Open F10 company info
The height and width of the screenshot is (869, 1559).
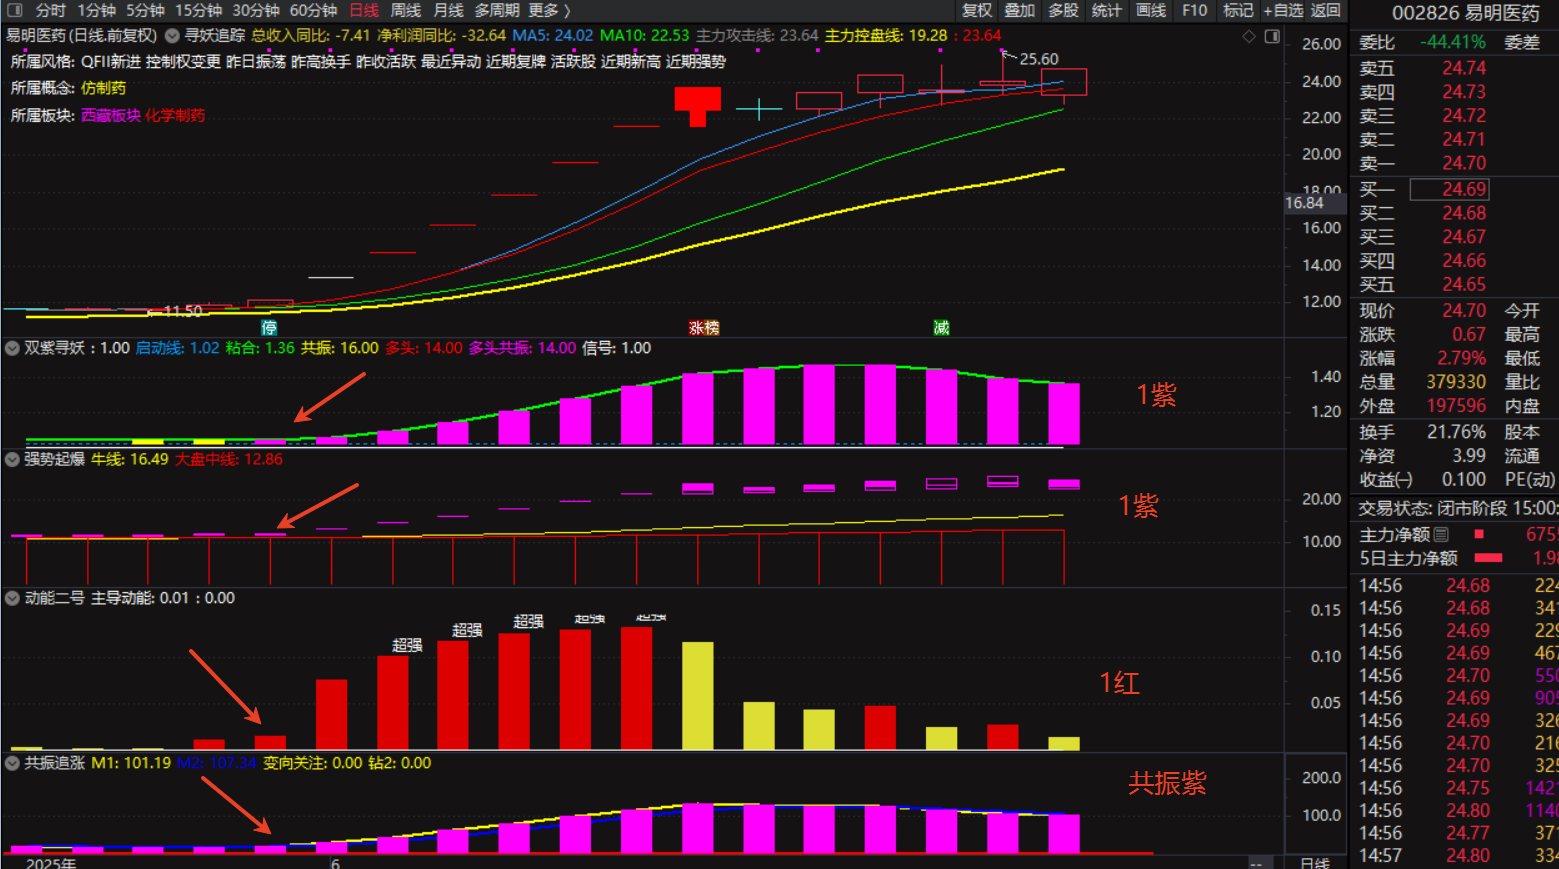pos(1194,10)
